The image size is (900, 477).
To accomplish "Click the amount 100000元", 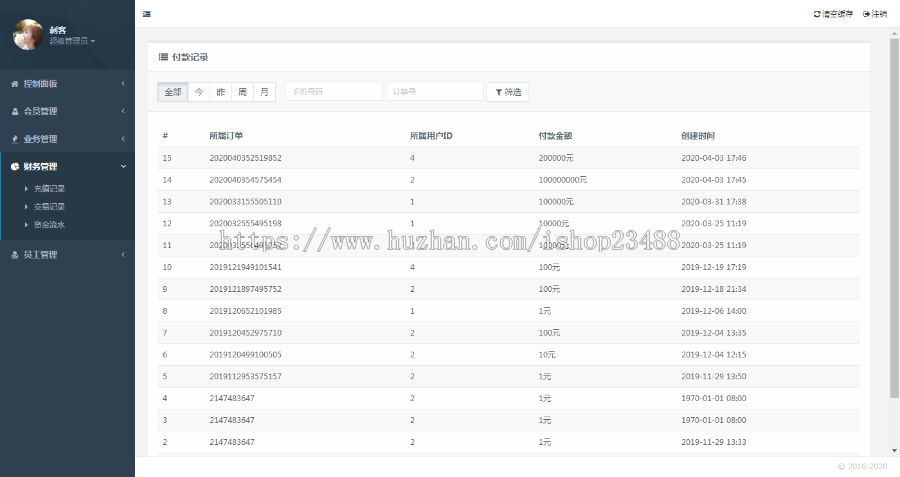I will point(556,201).
